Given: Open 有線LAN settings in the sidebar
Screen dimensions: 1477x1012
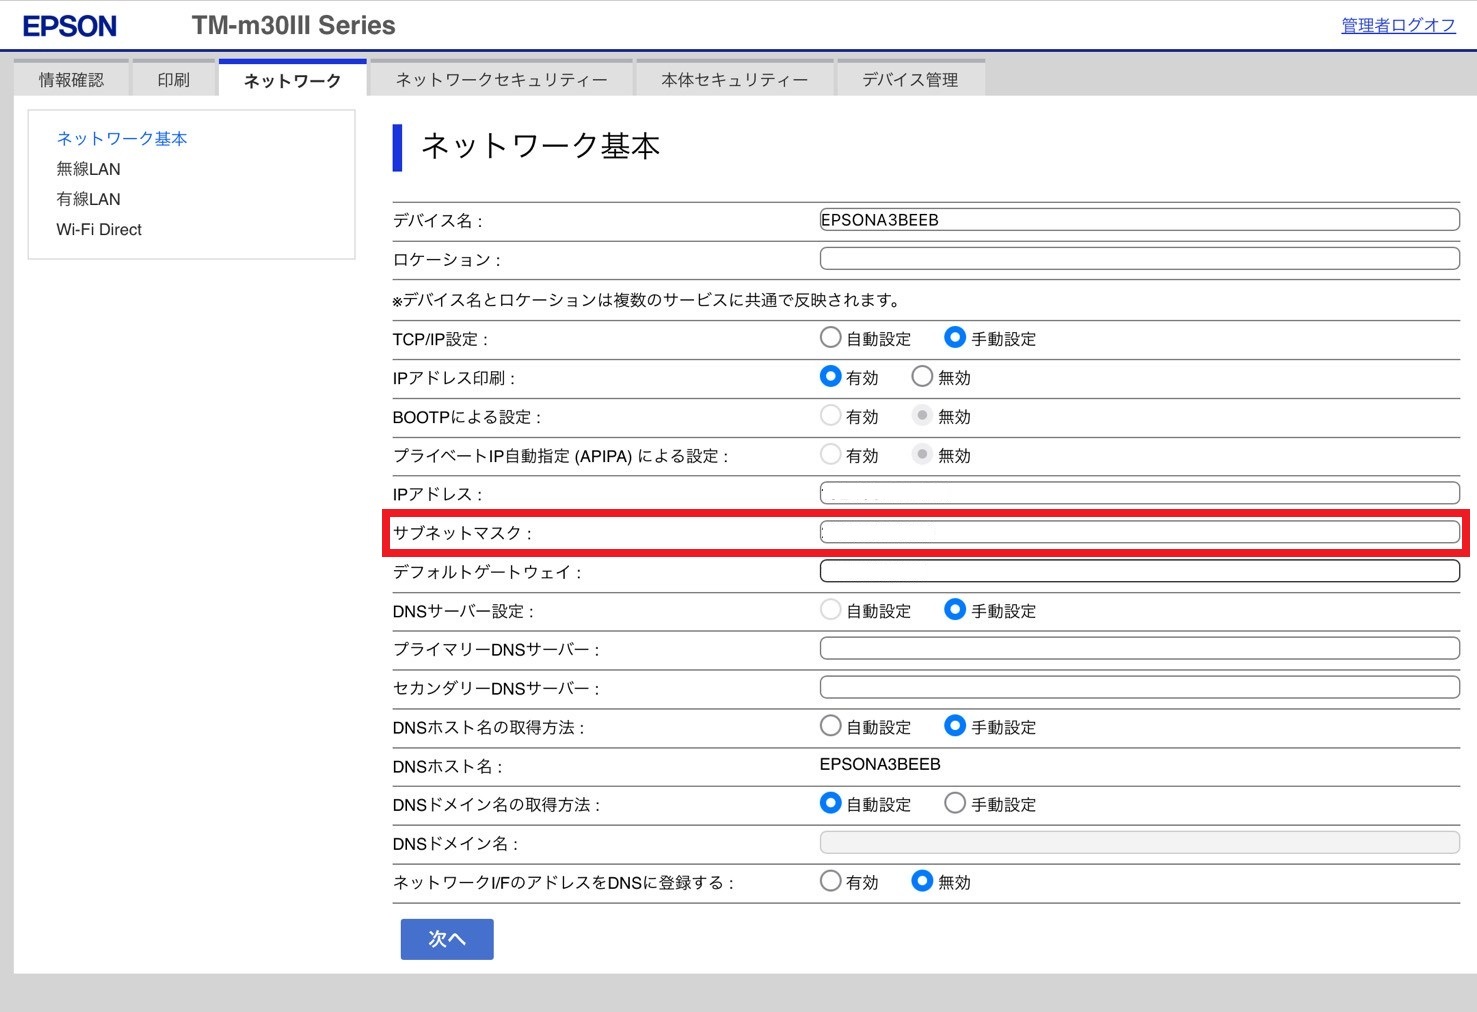Looking at the screenshot, I should 88,199.
